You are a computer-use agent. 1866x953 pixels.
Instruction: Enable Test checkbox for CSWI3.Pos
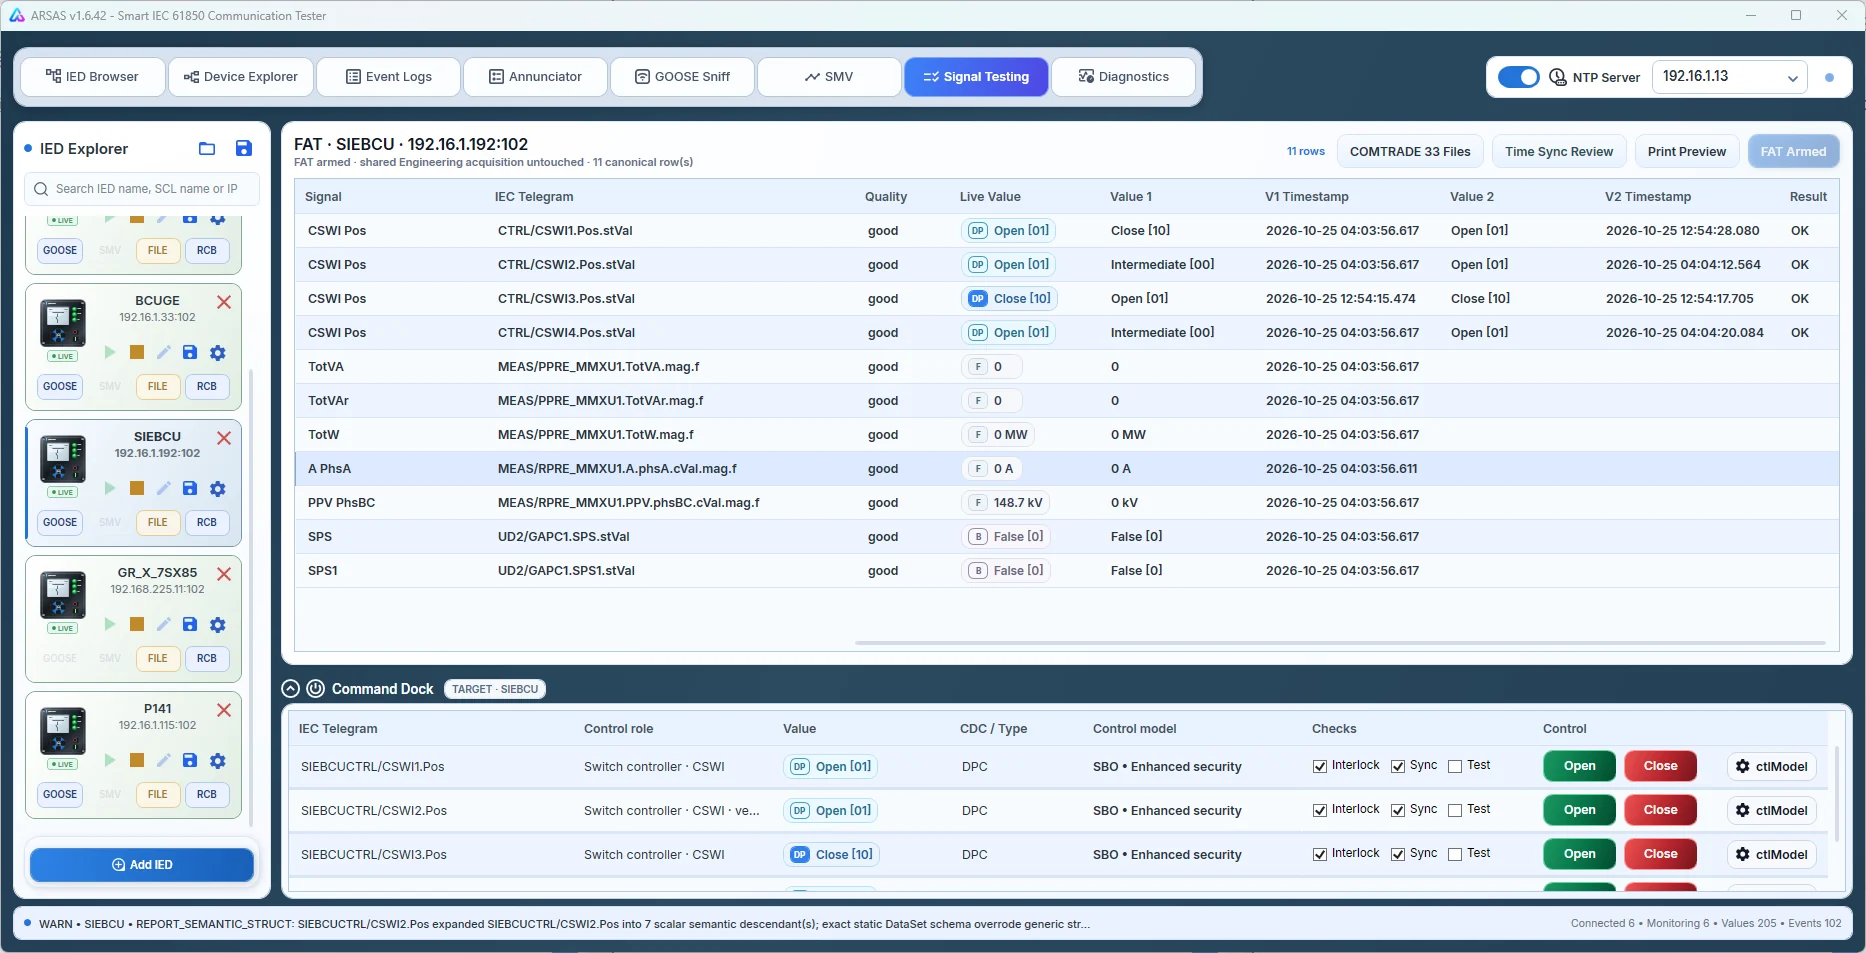pyautogui.click(x=1455, y=854)
